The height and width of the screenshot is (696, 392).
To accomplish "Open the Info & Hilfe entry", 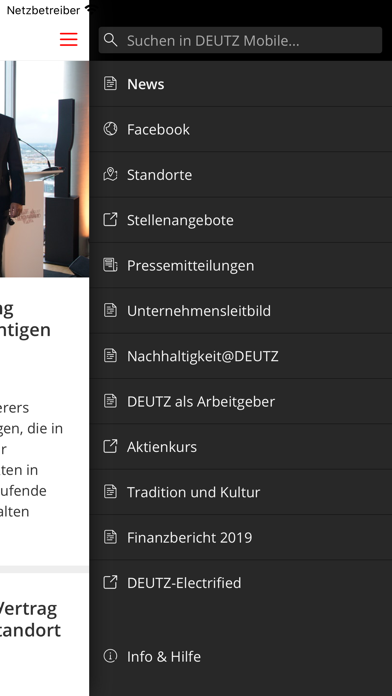I will coord(241,656).
